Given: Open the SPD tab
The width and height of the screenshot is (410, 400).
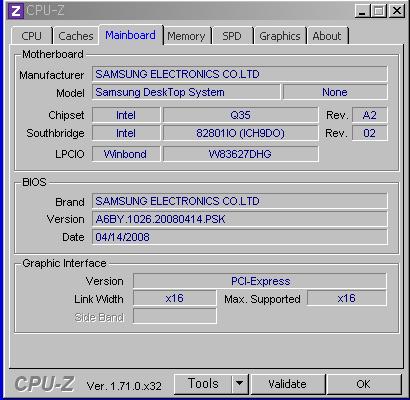Looking at the screenshot, I should (x=232, y=36).
